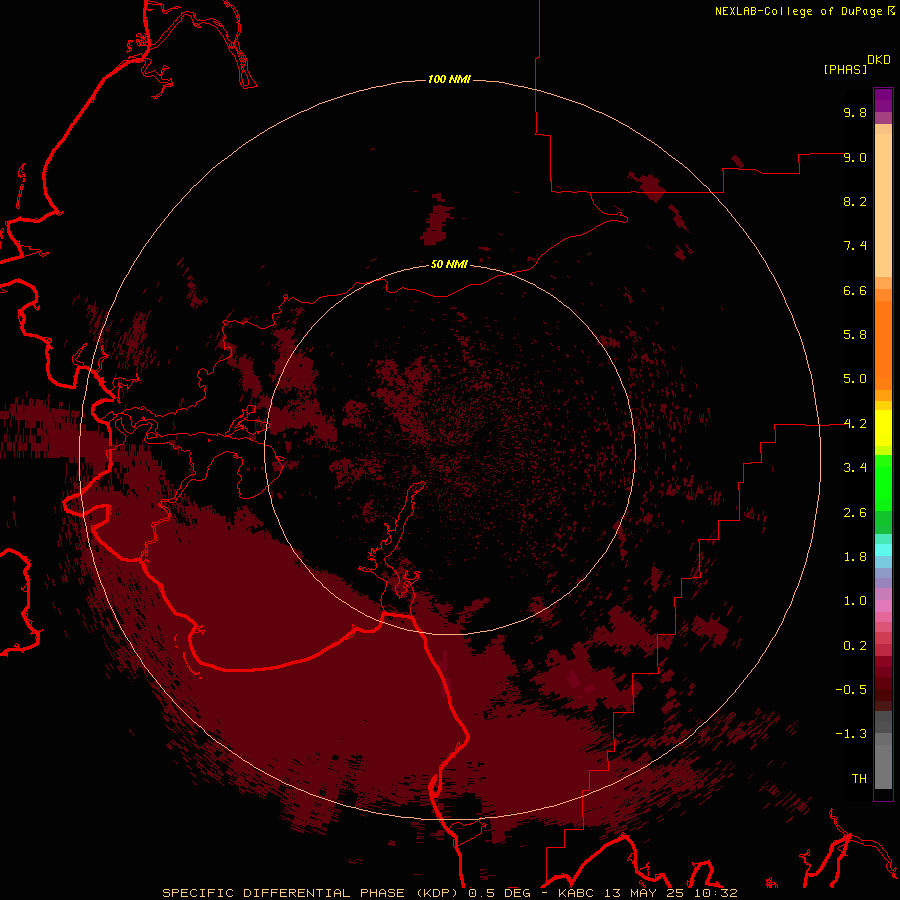This screenshot has height=900, width=900.
Task: Click the yellow segment of the color bar
Action: pyautogui.click(x=883, y=428)
